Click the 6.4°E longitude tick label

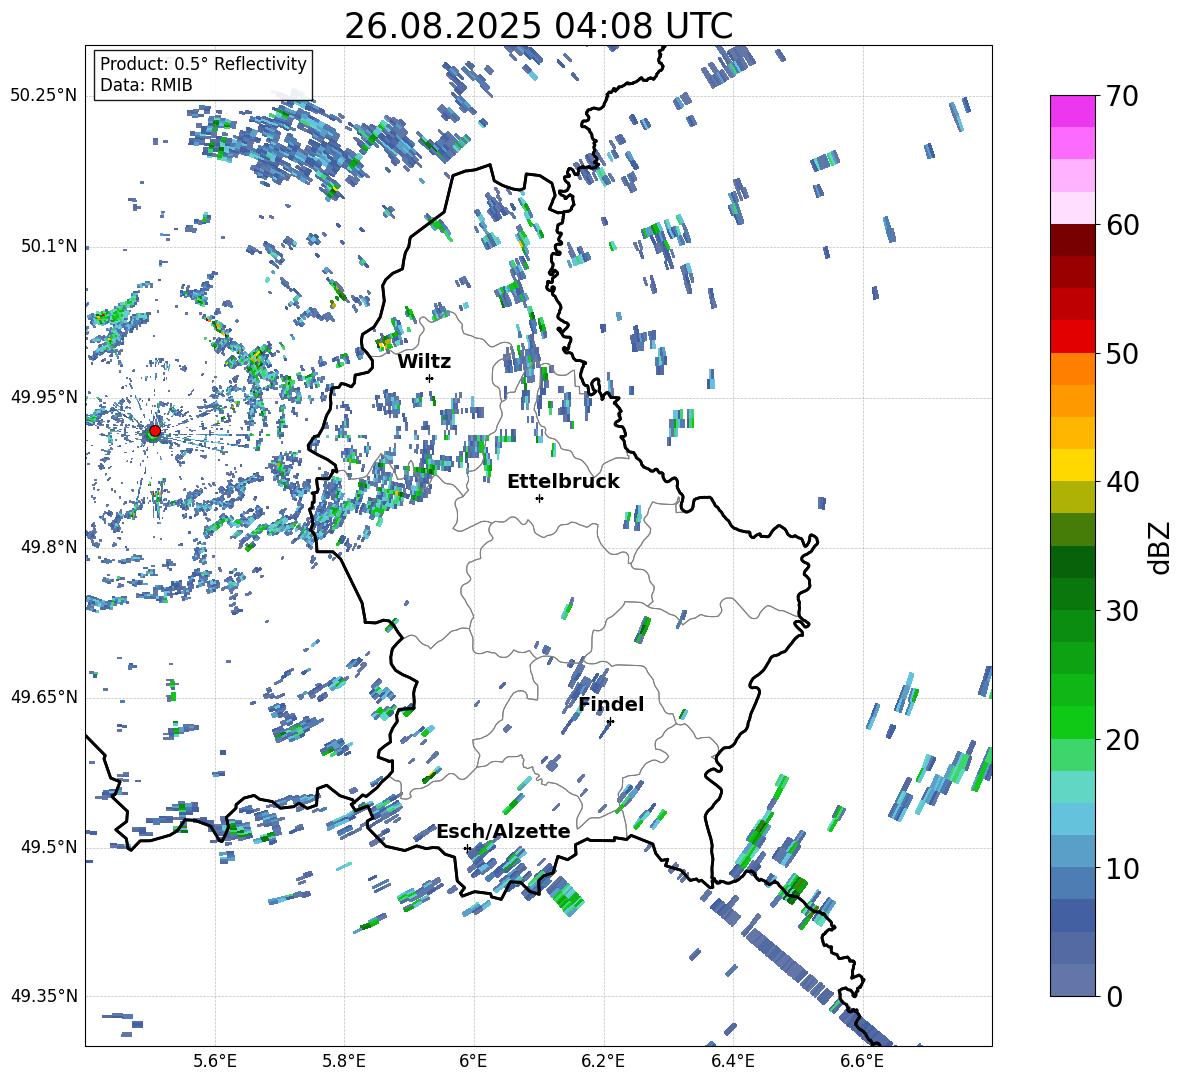tap(732, 1061)
